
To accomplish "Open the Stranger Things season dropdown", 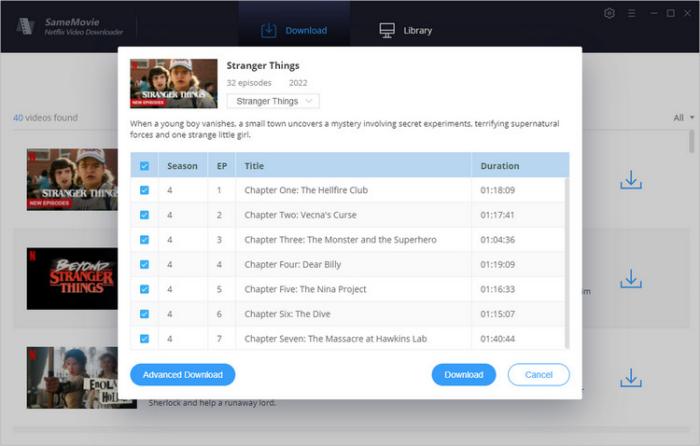I will 273,101.
